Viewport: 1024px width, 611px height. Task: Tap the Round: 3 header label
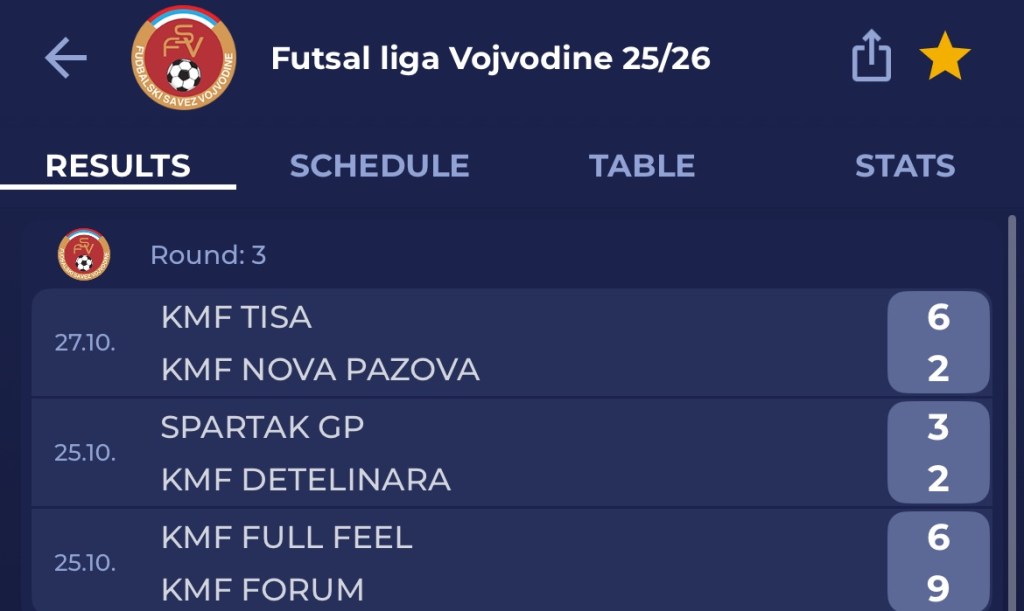208,255
